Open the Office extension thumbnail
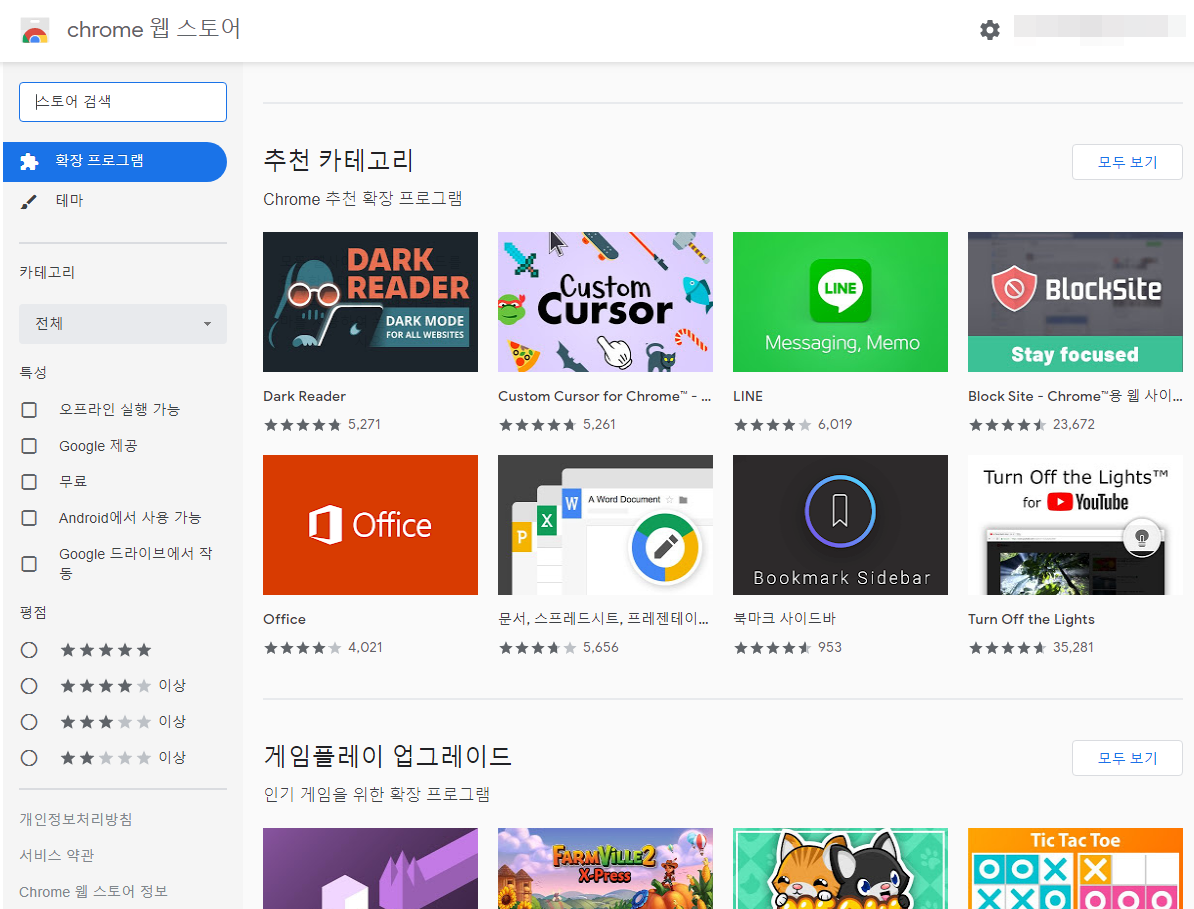Image resolution: width=1194 pixels, height=909 pixels. click(370, 525)
